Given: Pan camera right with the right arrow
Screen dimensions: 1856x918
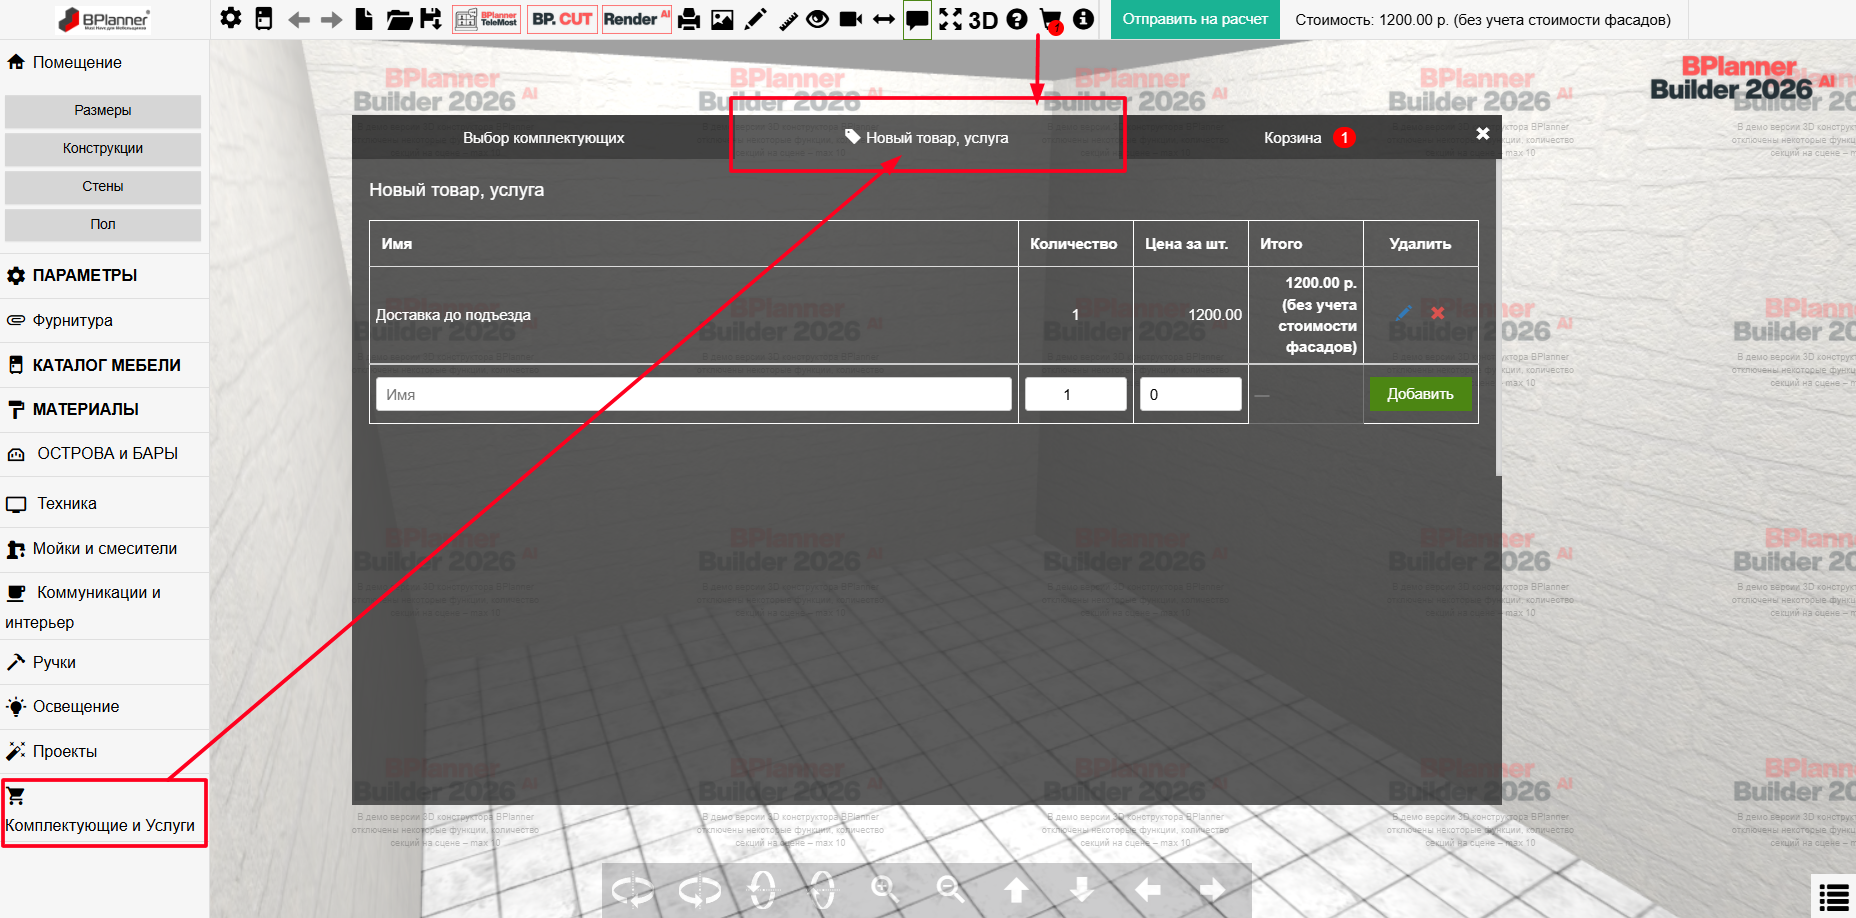Looking at the screenshot, I should pyautogui.click(x=1213, y=890).
